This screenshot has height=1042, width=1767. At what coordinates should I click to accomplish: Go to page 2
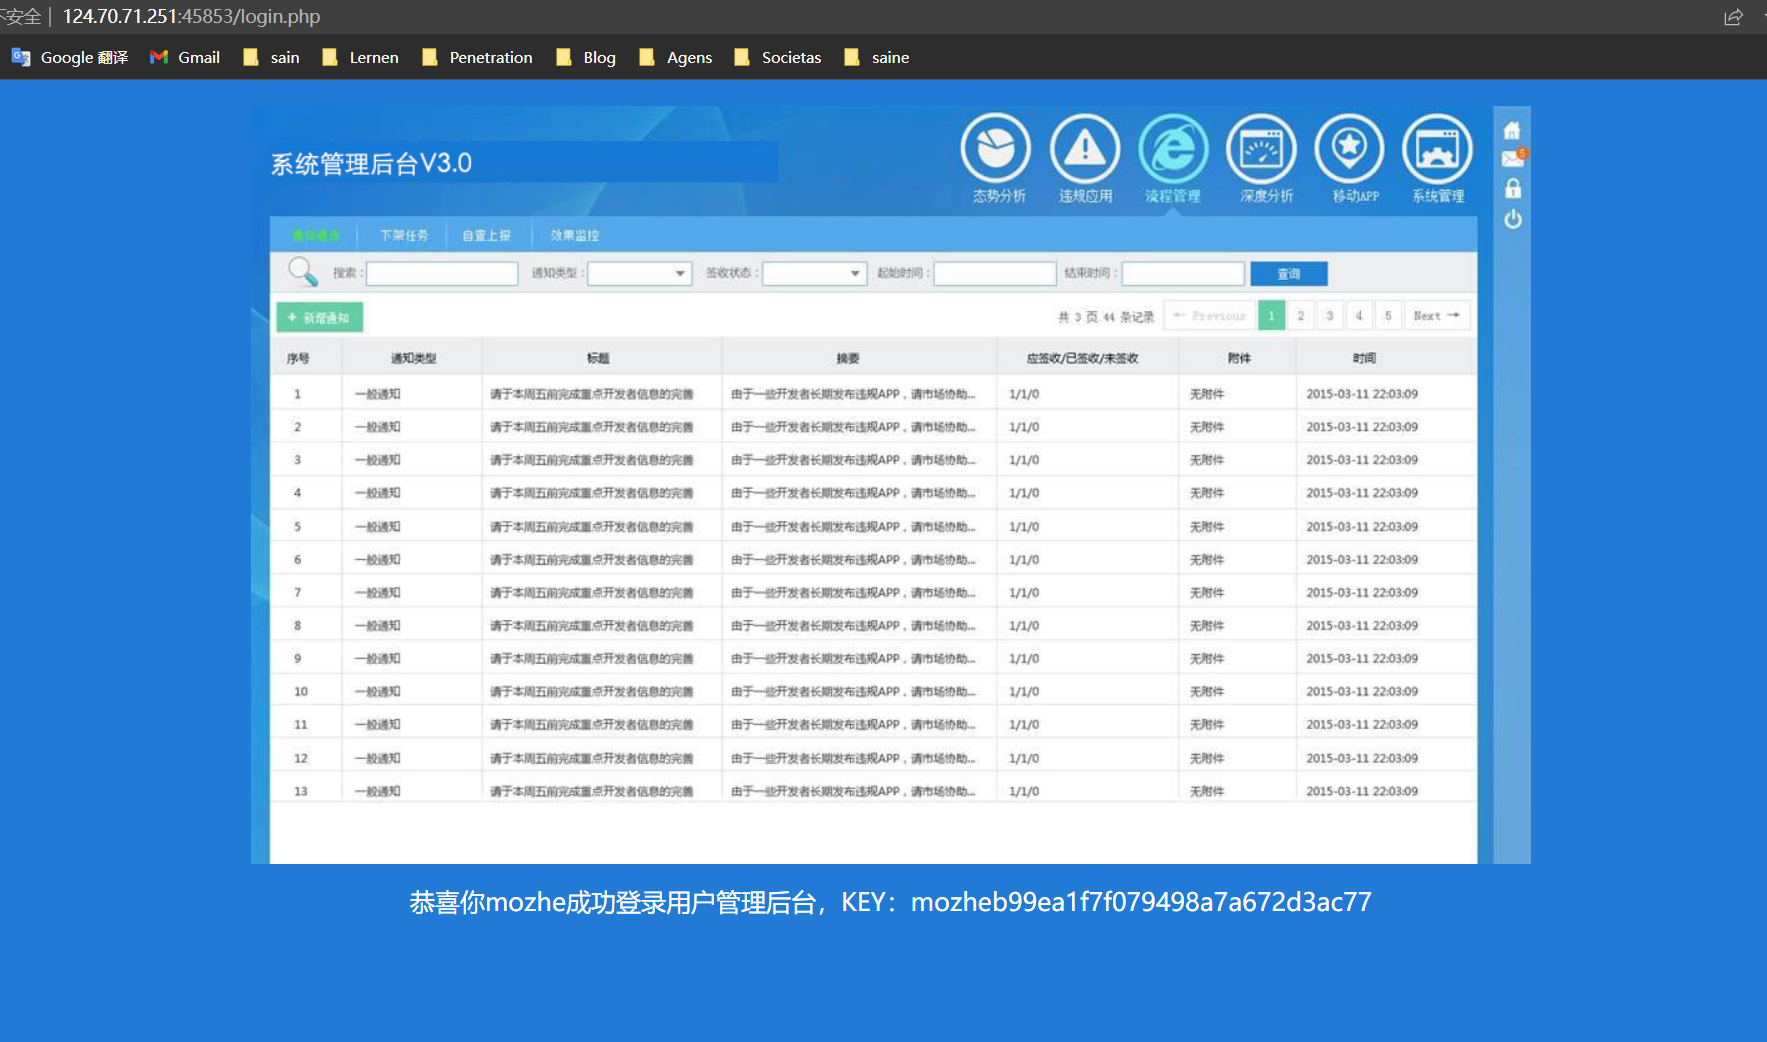coord(1301,316)
